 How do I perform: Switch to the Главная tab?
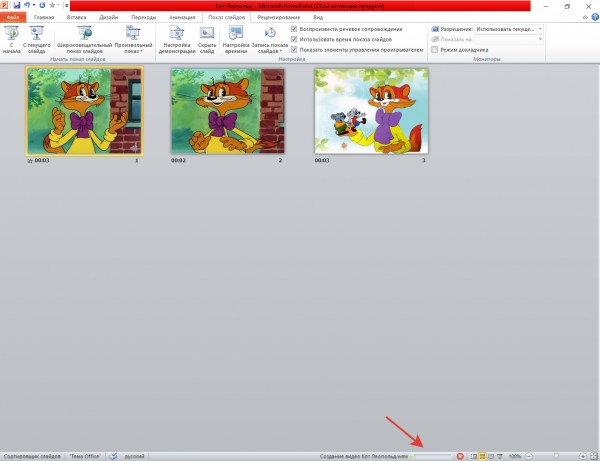[x=44, y=17]
